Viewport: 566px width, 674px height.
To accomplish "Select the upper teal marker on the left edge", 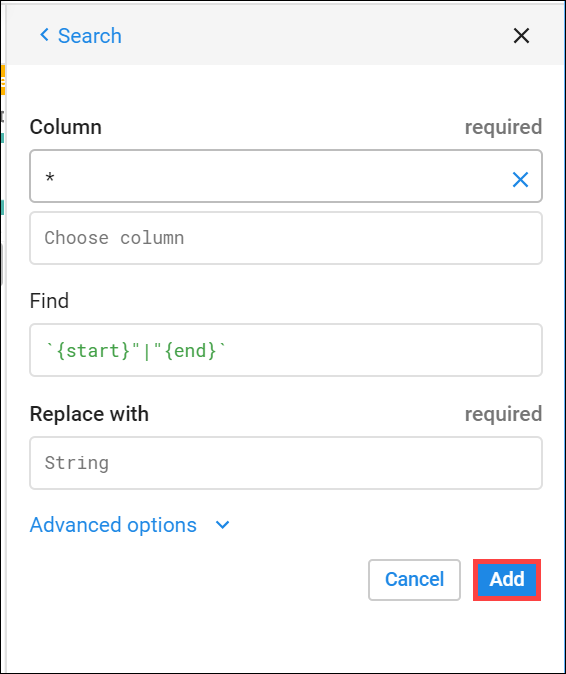I will [x=2, y=138].
